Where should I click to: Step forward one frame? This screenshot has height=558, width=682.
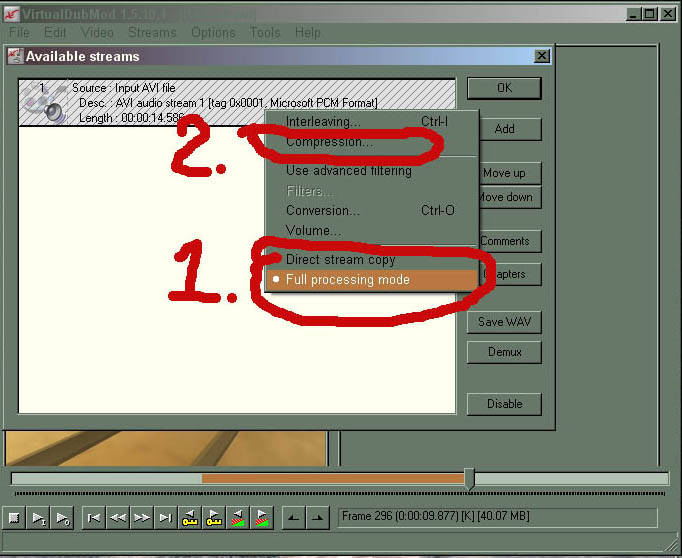141,518
